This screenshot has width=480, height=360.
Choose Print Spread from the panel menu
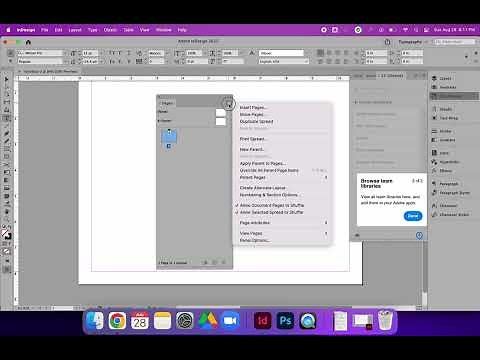click(x=253, y=139)
